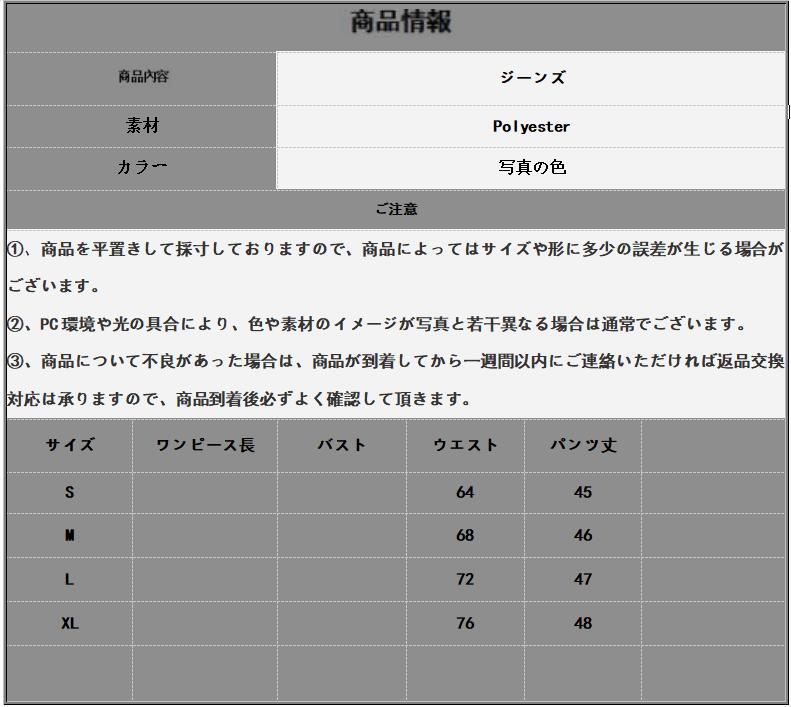Click waist value 76 for XL
Image resolution: width=791 pixels, height=707 pixels.
(x=465, y=623)
